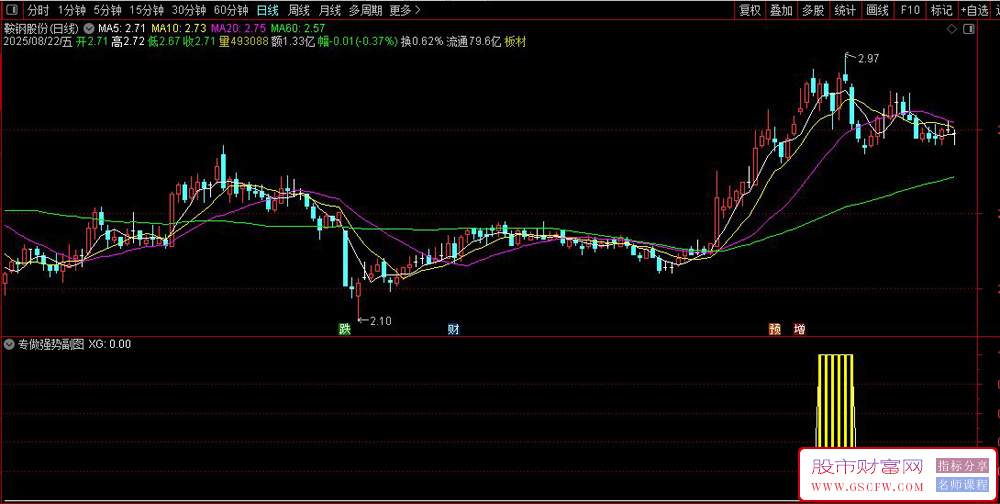Image resolution: width=1000 pixels, height=504 pixels.
Task: Open the 多周期 multi-period view
Action: 365,10
